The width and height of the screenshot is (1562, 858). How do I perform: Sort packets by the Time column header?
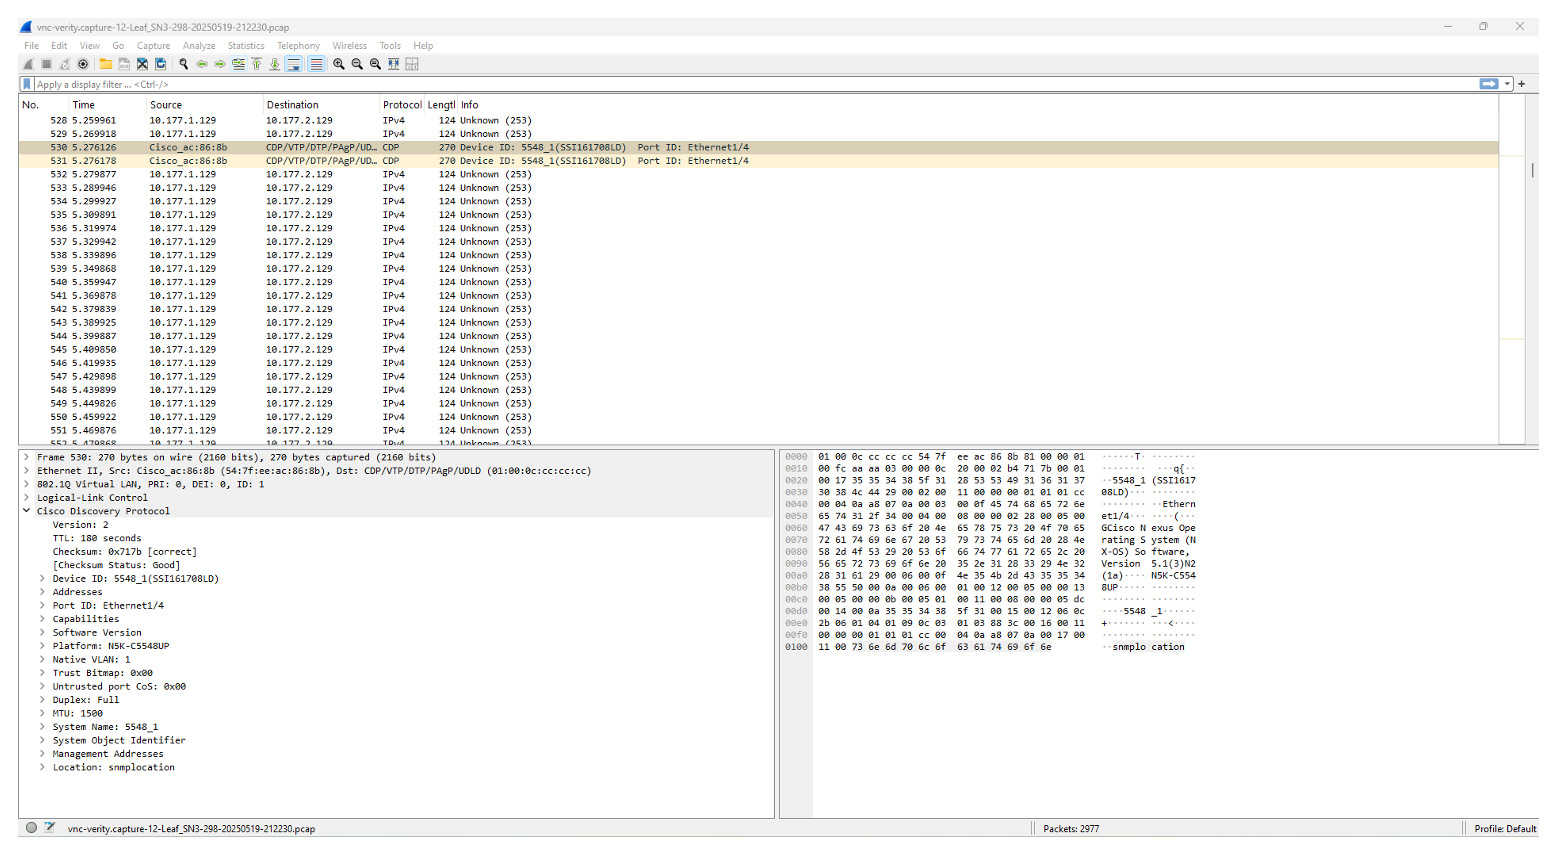(107, 105)
